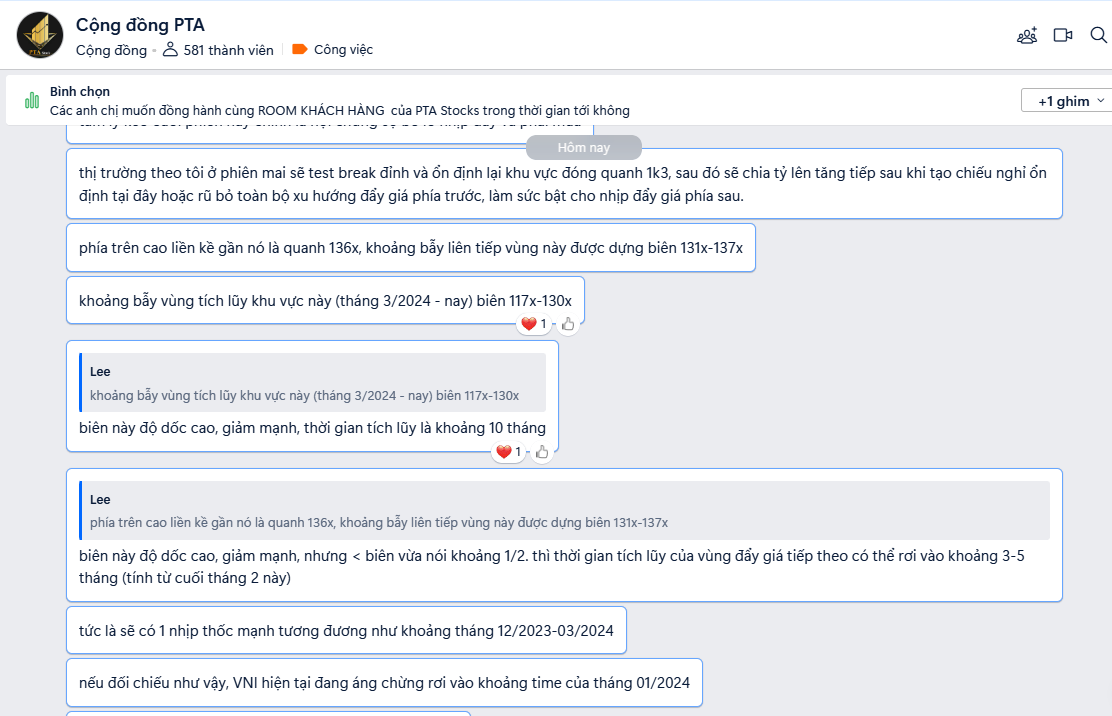
Task: Click the Hôm nay date separator
Action: point(584,147)
